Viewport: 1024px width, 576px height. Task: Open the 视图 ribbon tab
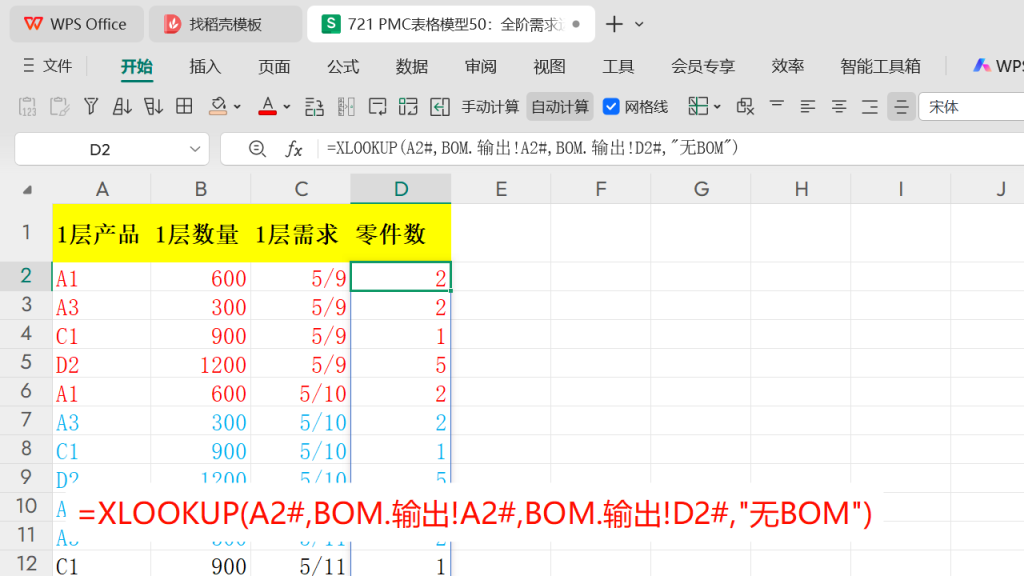tap(549, 67)
